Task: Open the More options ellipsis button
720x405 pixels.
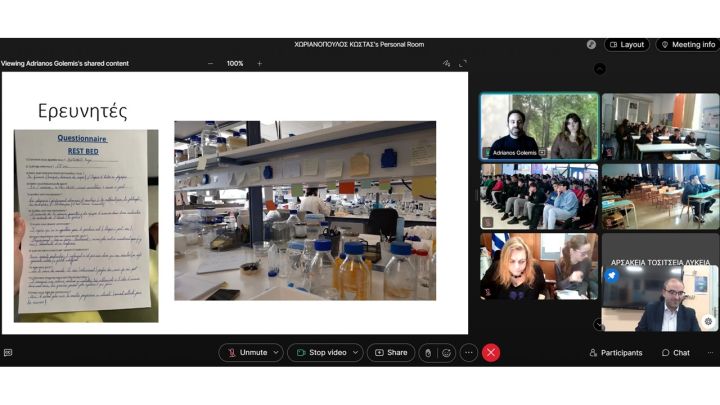Action: click(468, 352)
